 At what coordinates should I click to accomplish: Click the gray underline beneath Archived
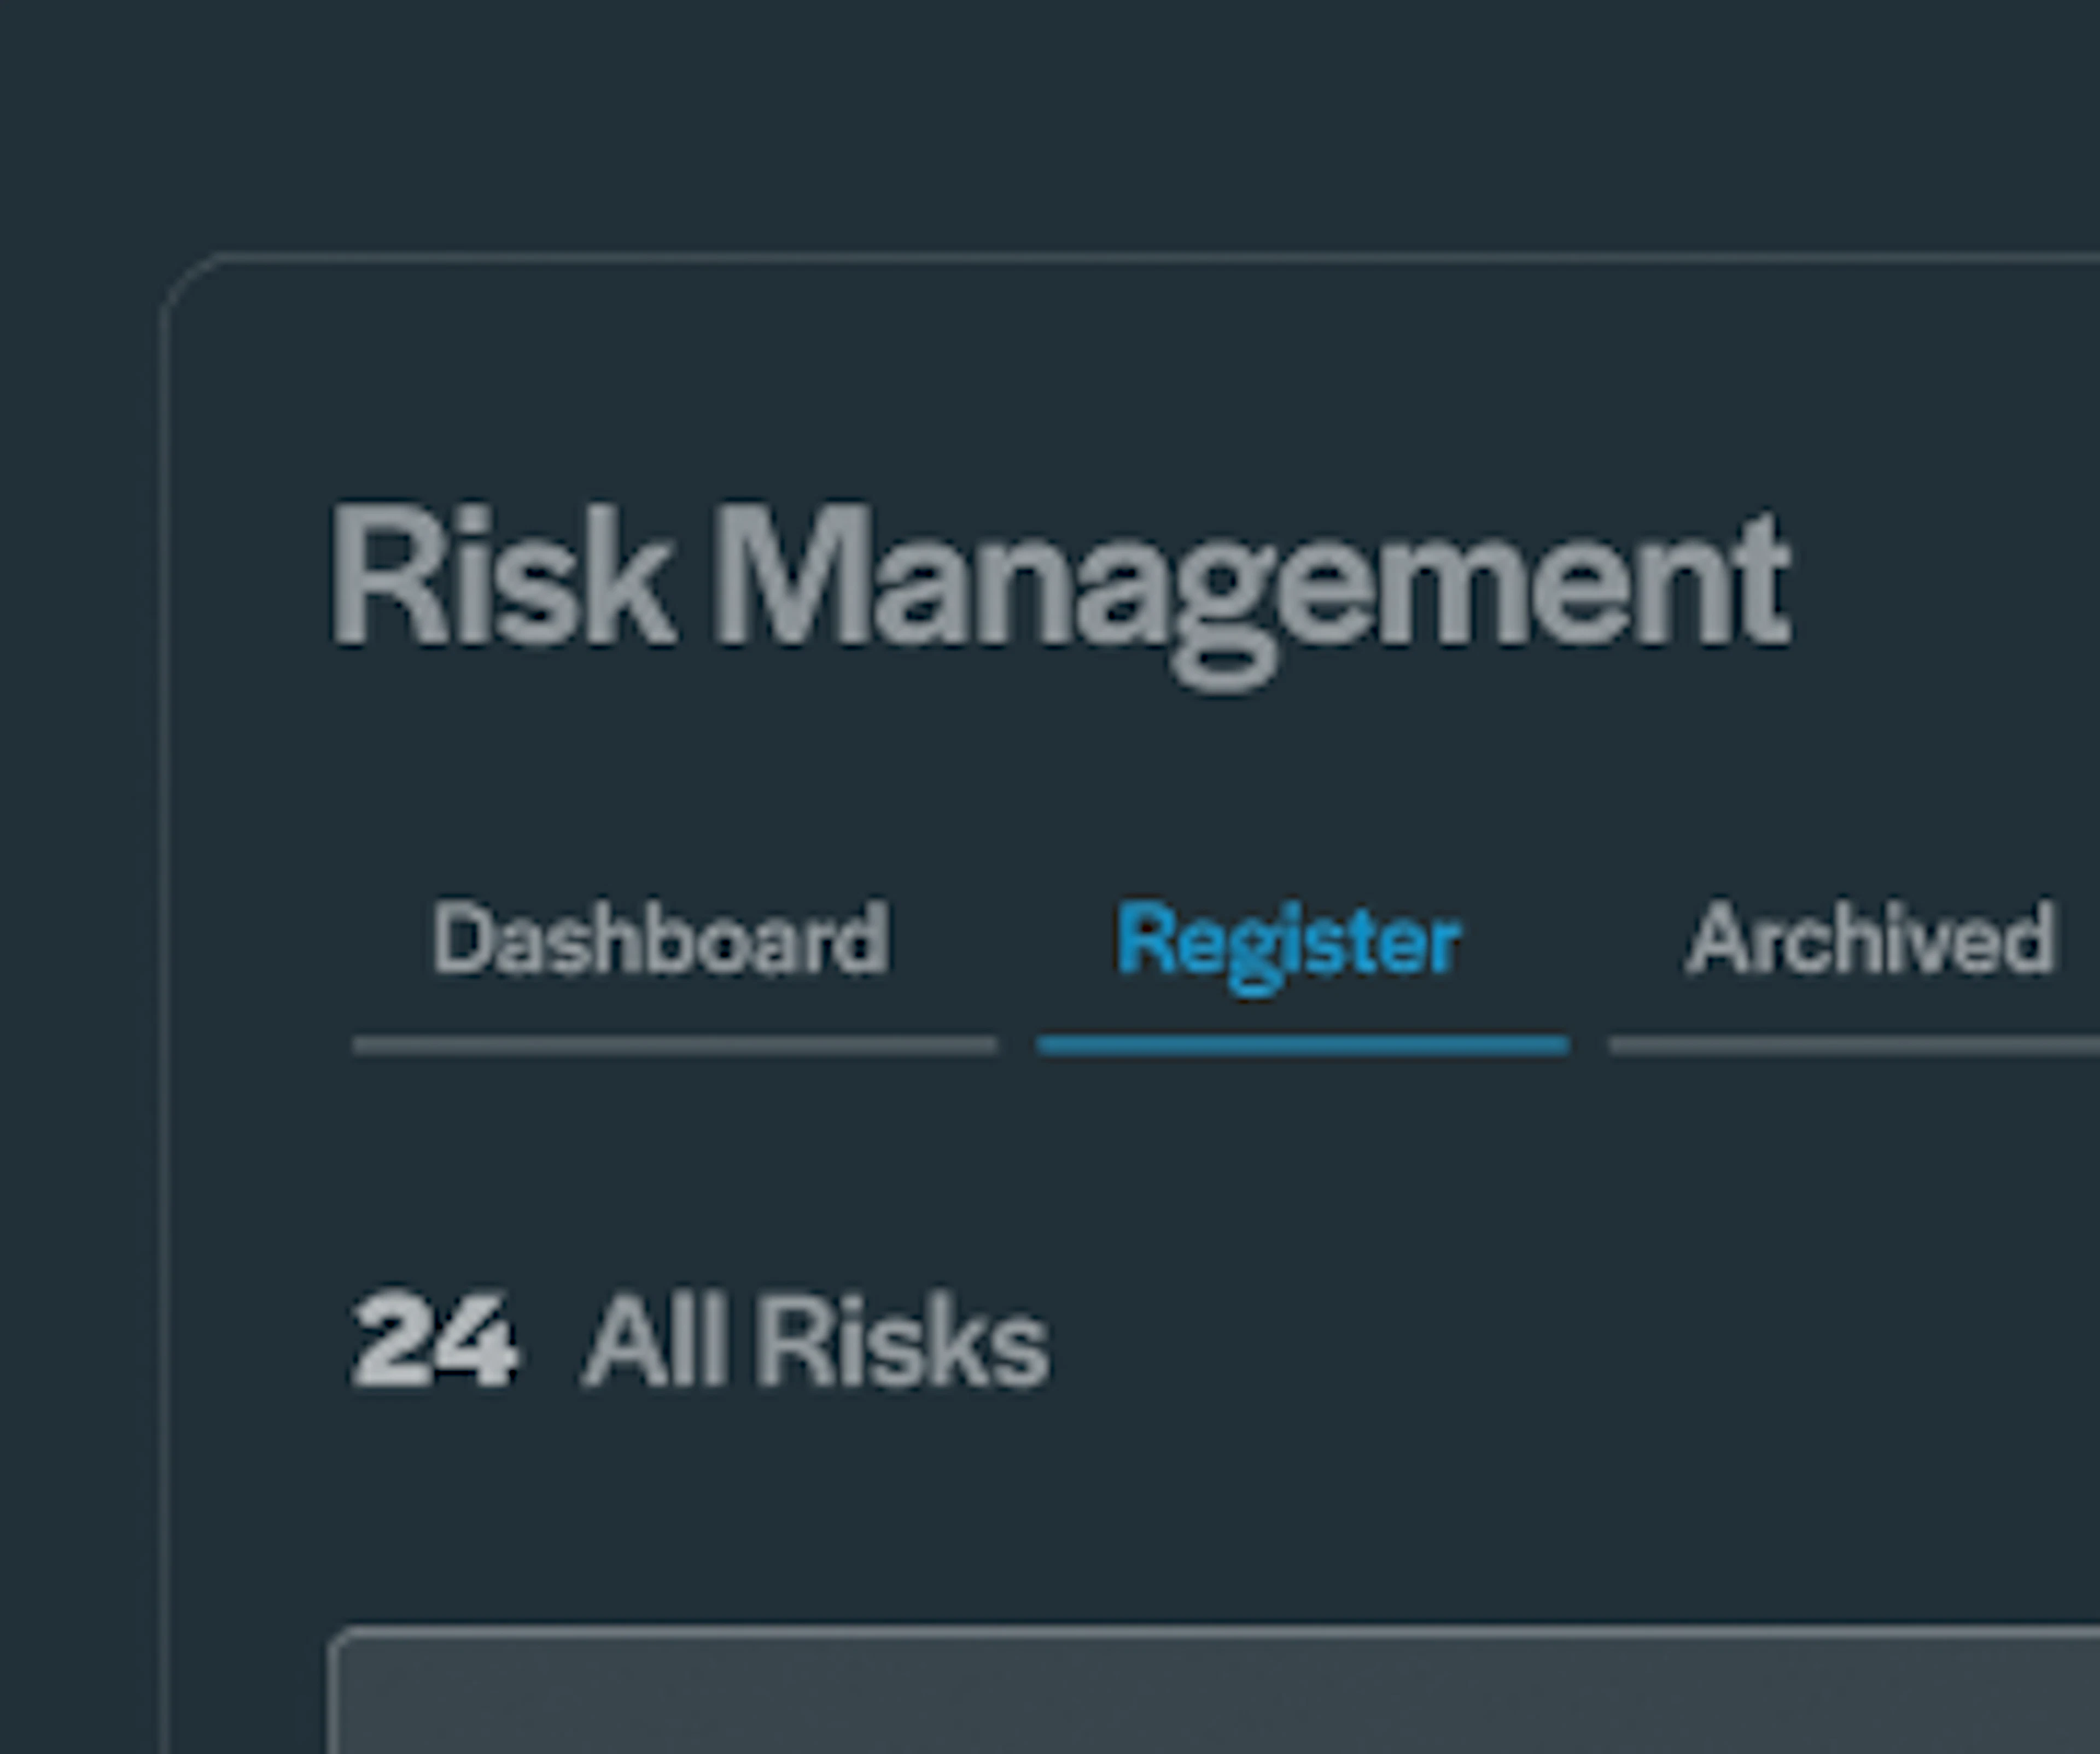(x=1854, y=1046)
